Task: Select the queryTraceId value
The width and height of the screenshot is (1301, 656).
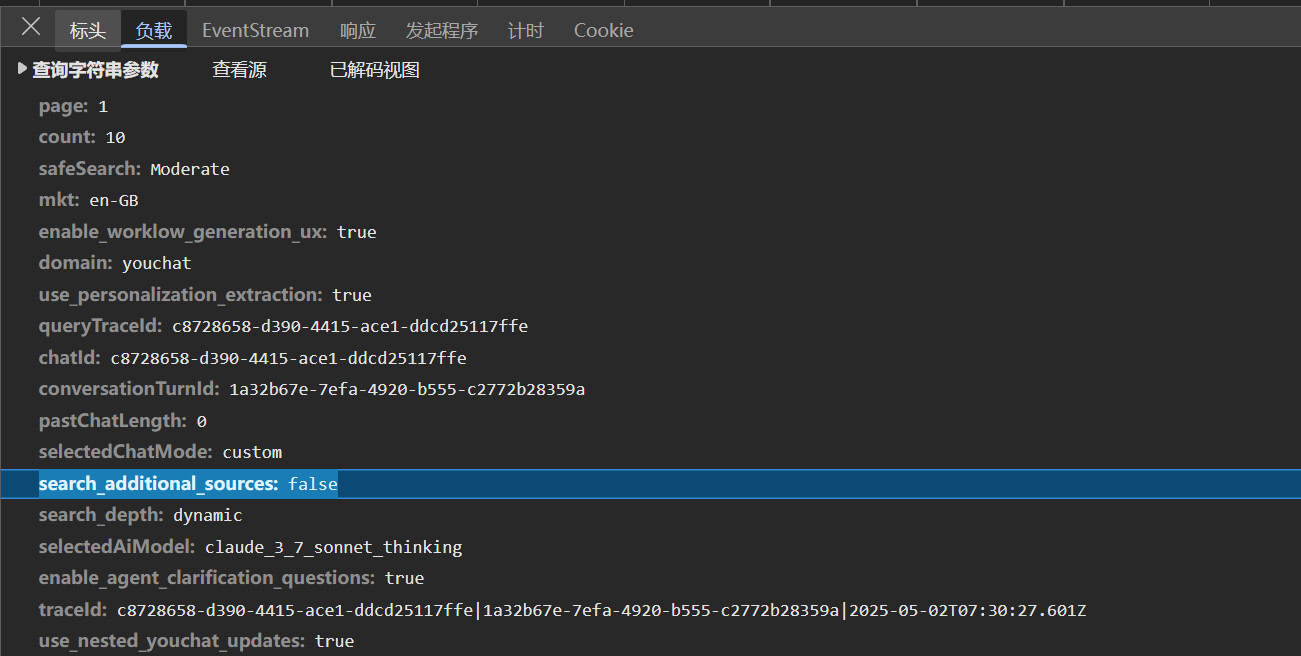Action: pos(349,326)
